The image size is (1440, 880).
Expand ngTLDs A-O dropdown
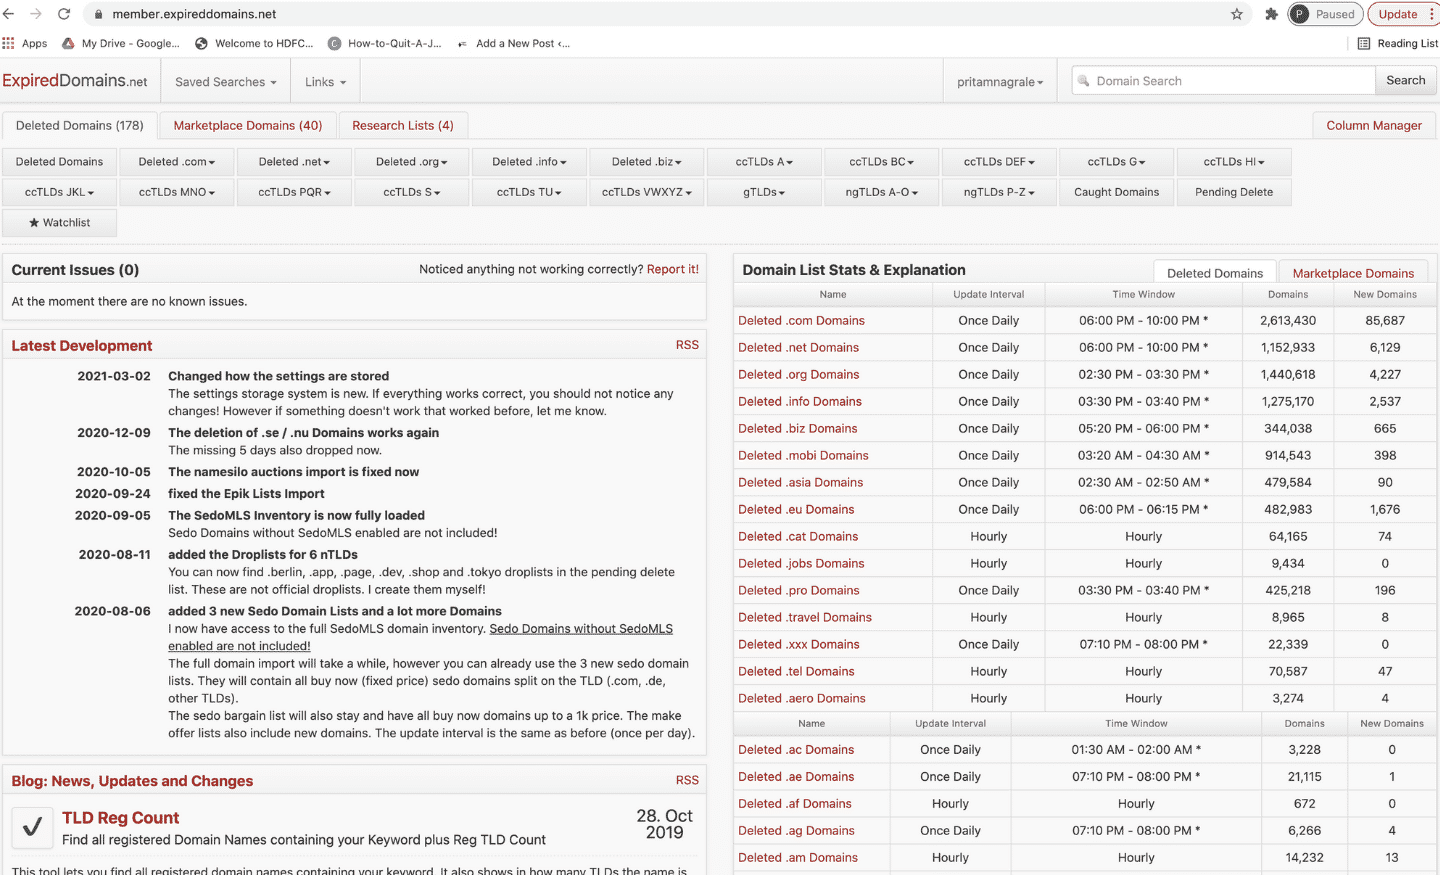point(881,192)
